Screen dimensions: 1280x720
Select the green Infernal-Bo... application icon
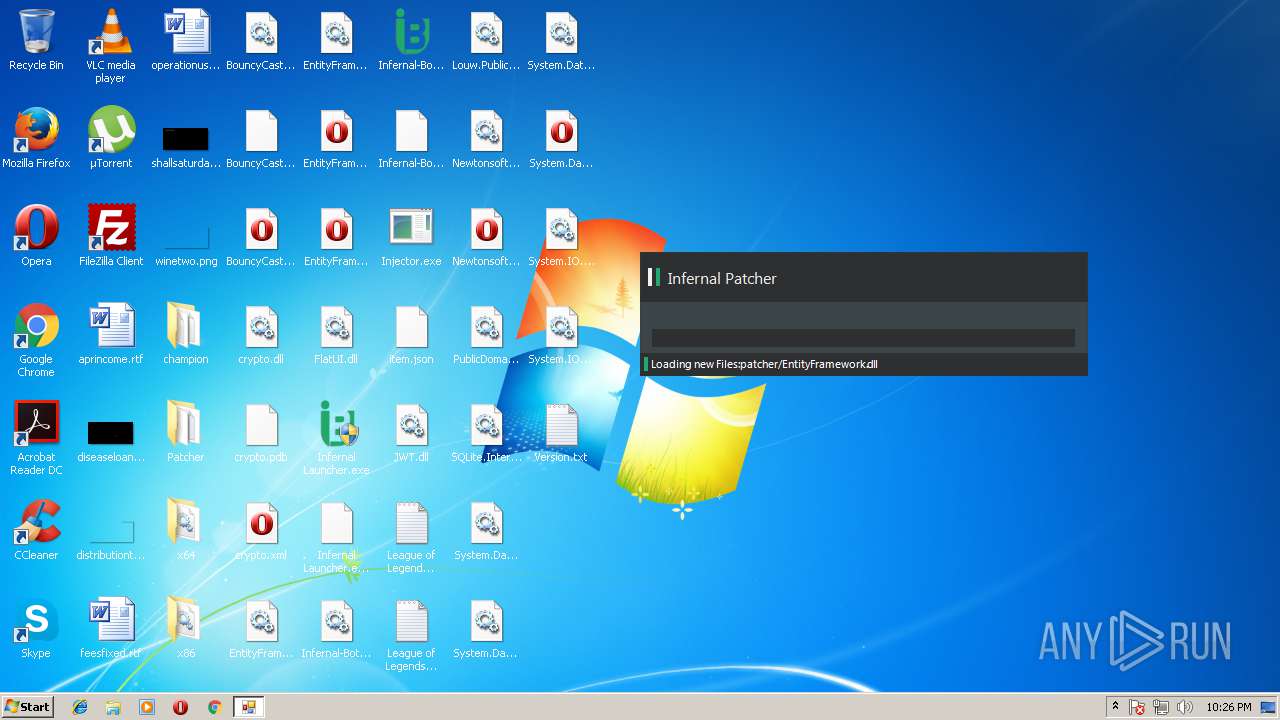[411, 40]
